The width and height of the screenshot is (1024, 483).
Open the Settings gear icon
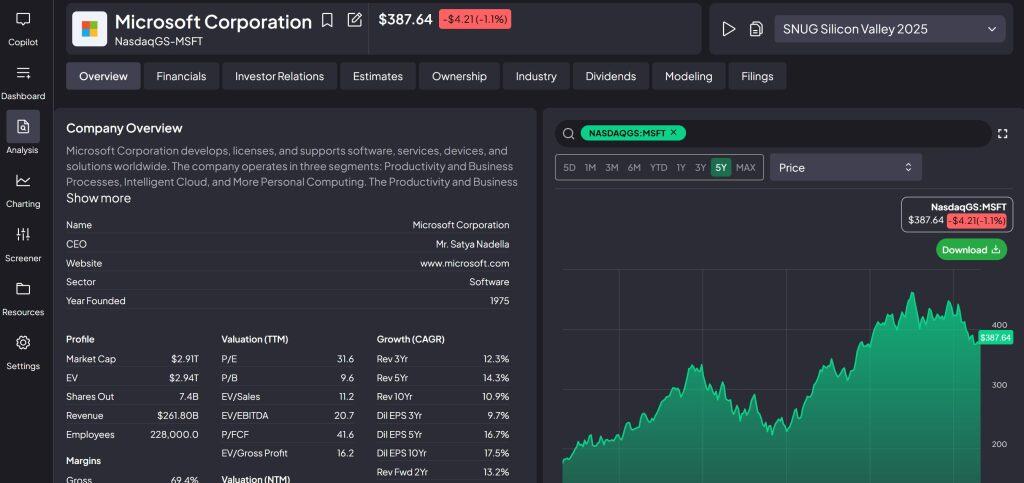(x=23, y=343)
